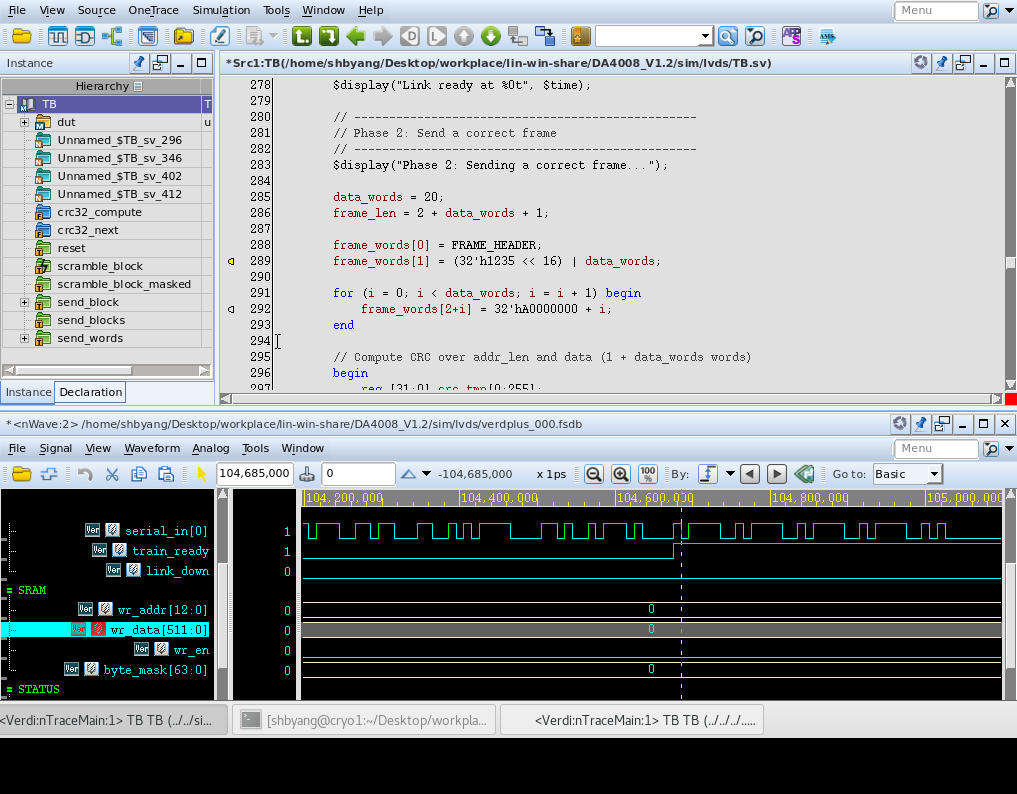Viewport: 1017px width, 794px height.
Task: Expand the dut node in hierarchy
Action: click(x=25, y=122)
